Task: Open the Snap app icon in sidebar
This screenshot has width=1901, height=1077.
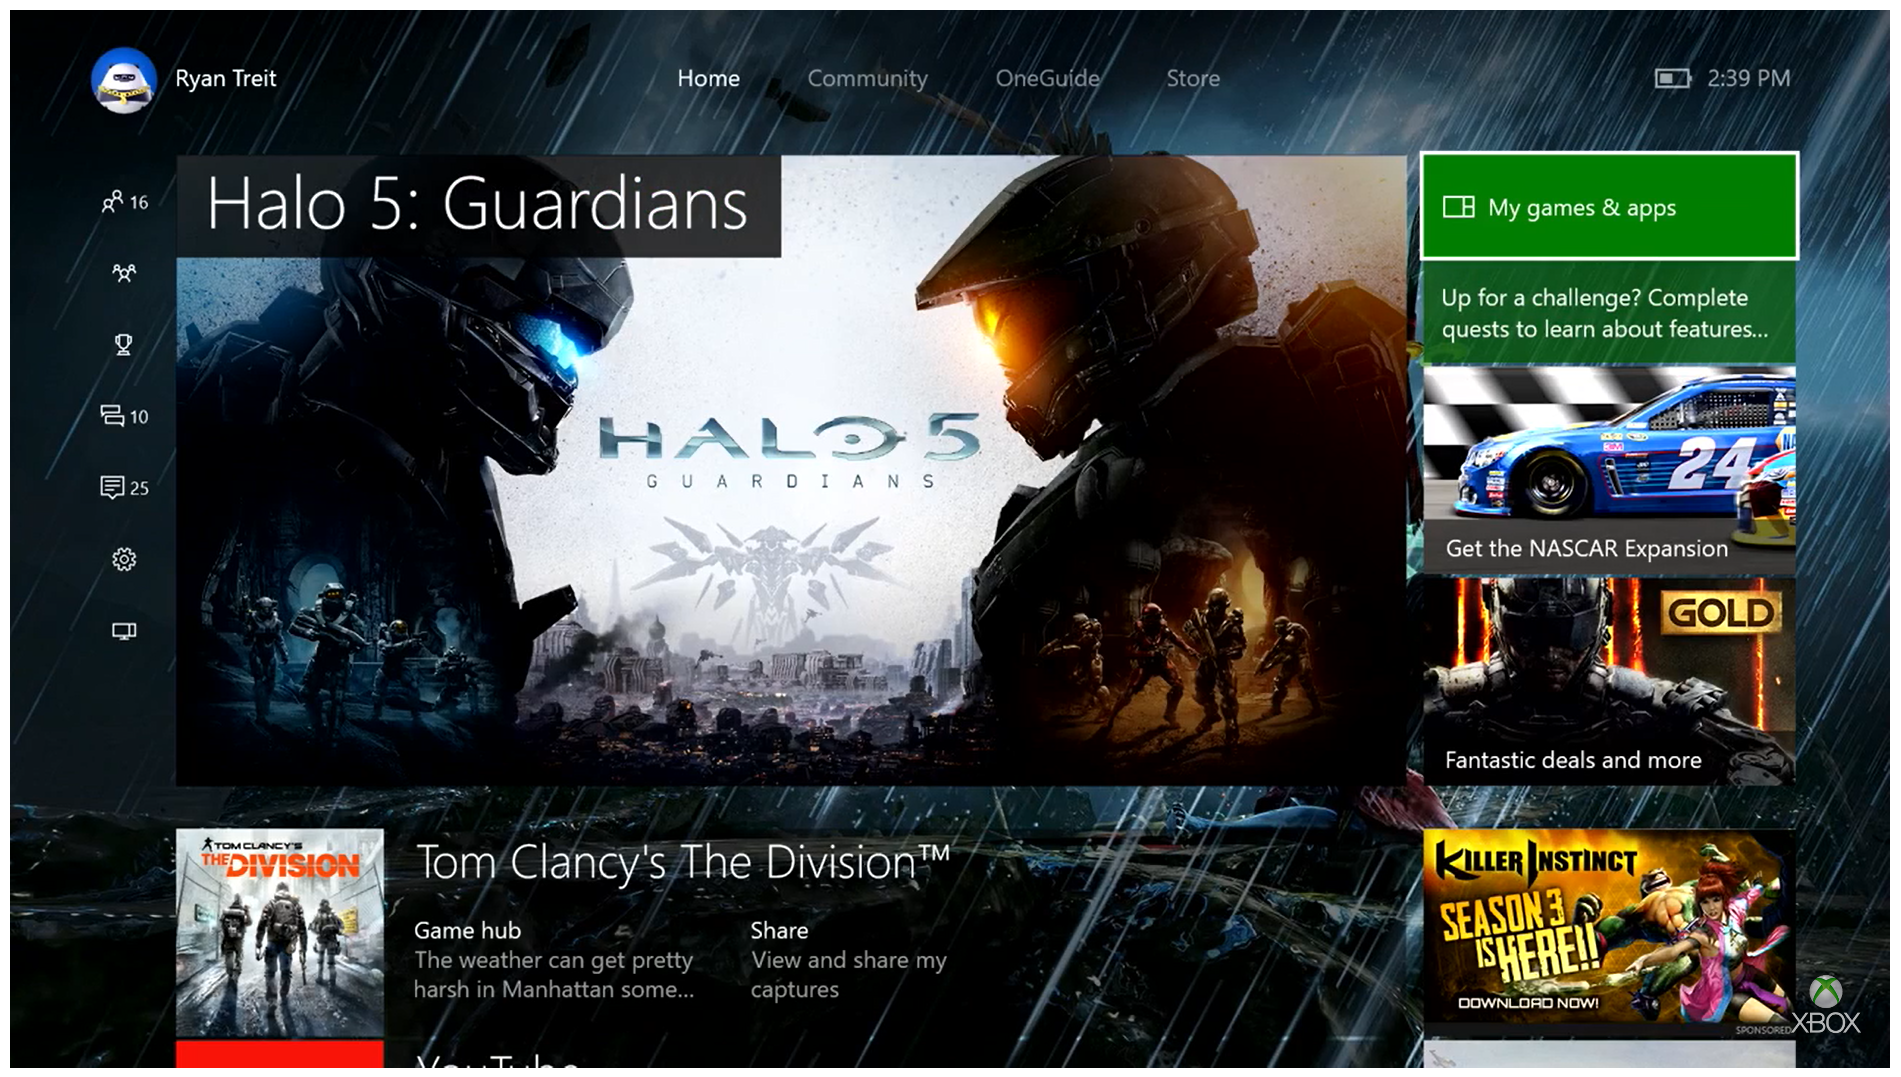Action: click(124, 631)
